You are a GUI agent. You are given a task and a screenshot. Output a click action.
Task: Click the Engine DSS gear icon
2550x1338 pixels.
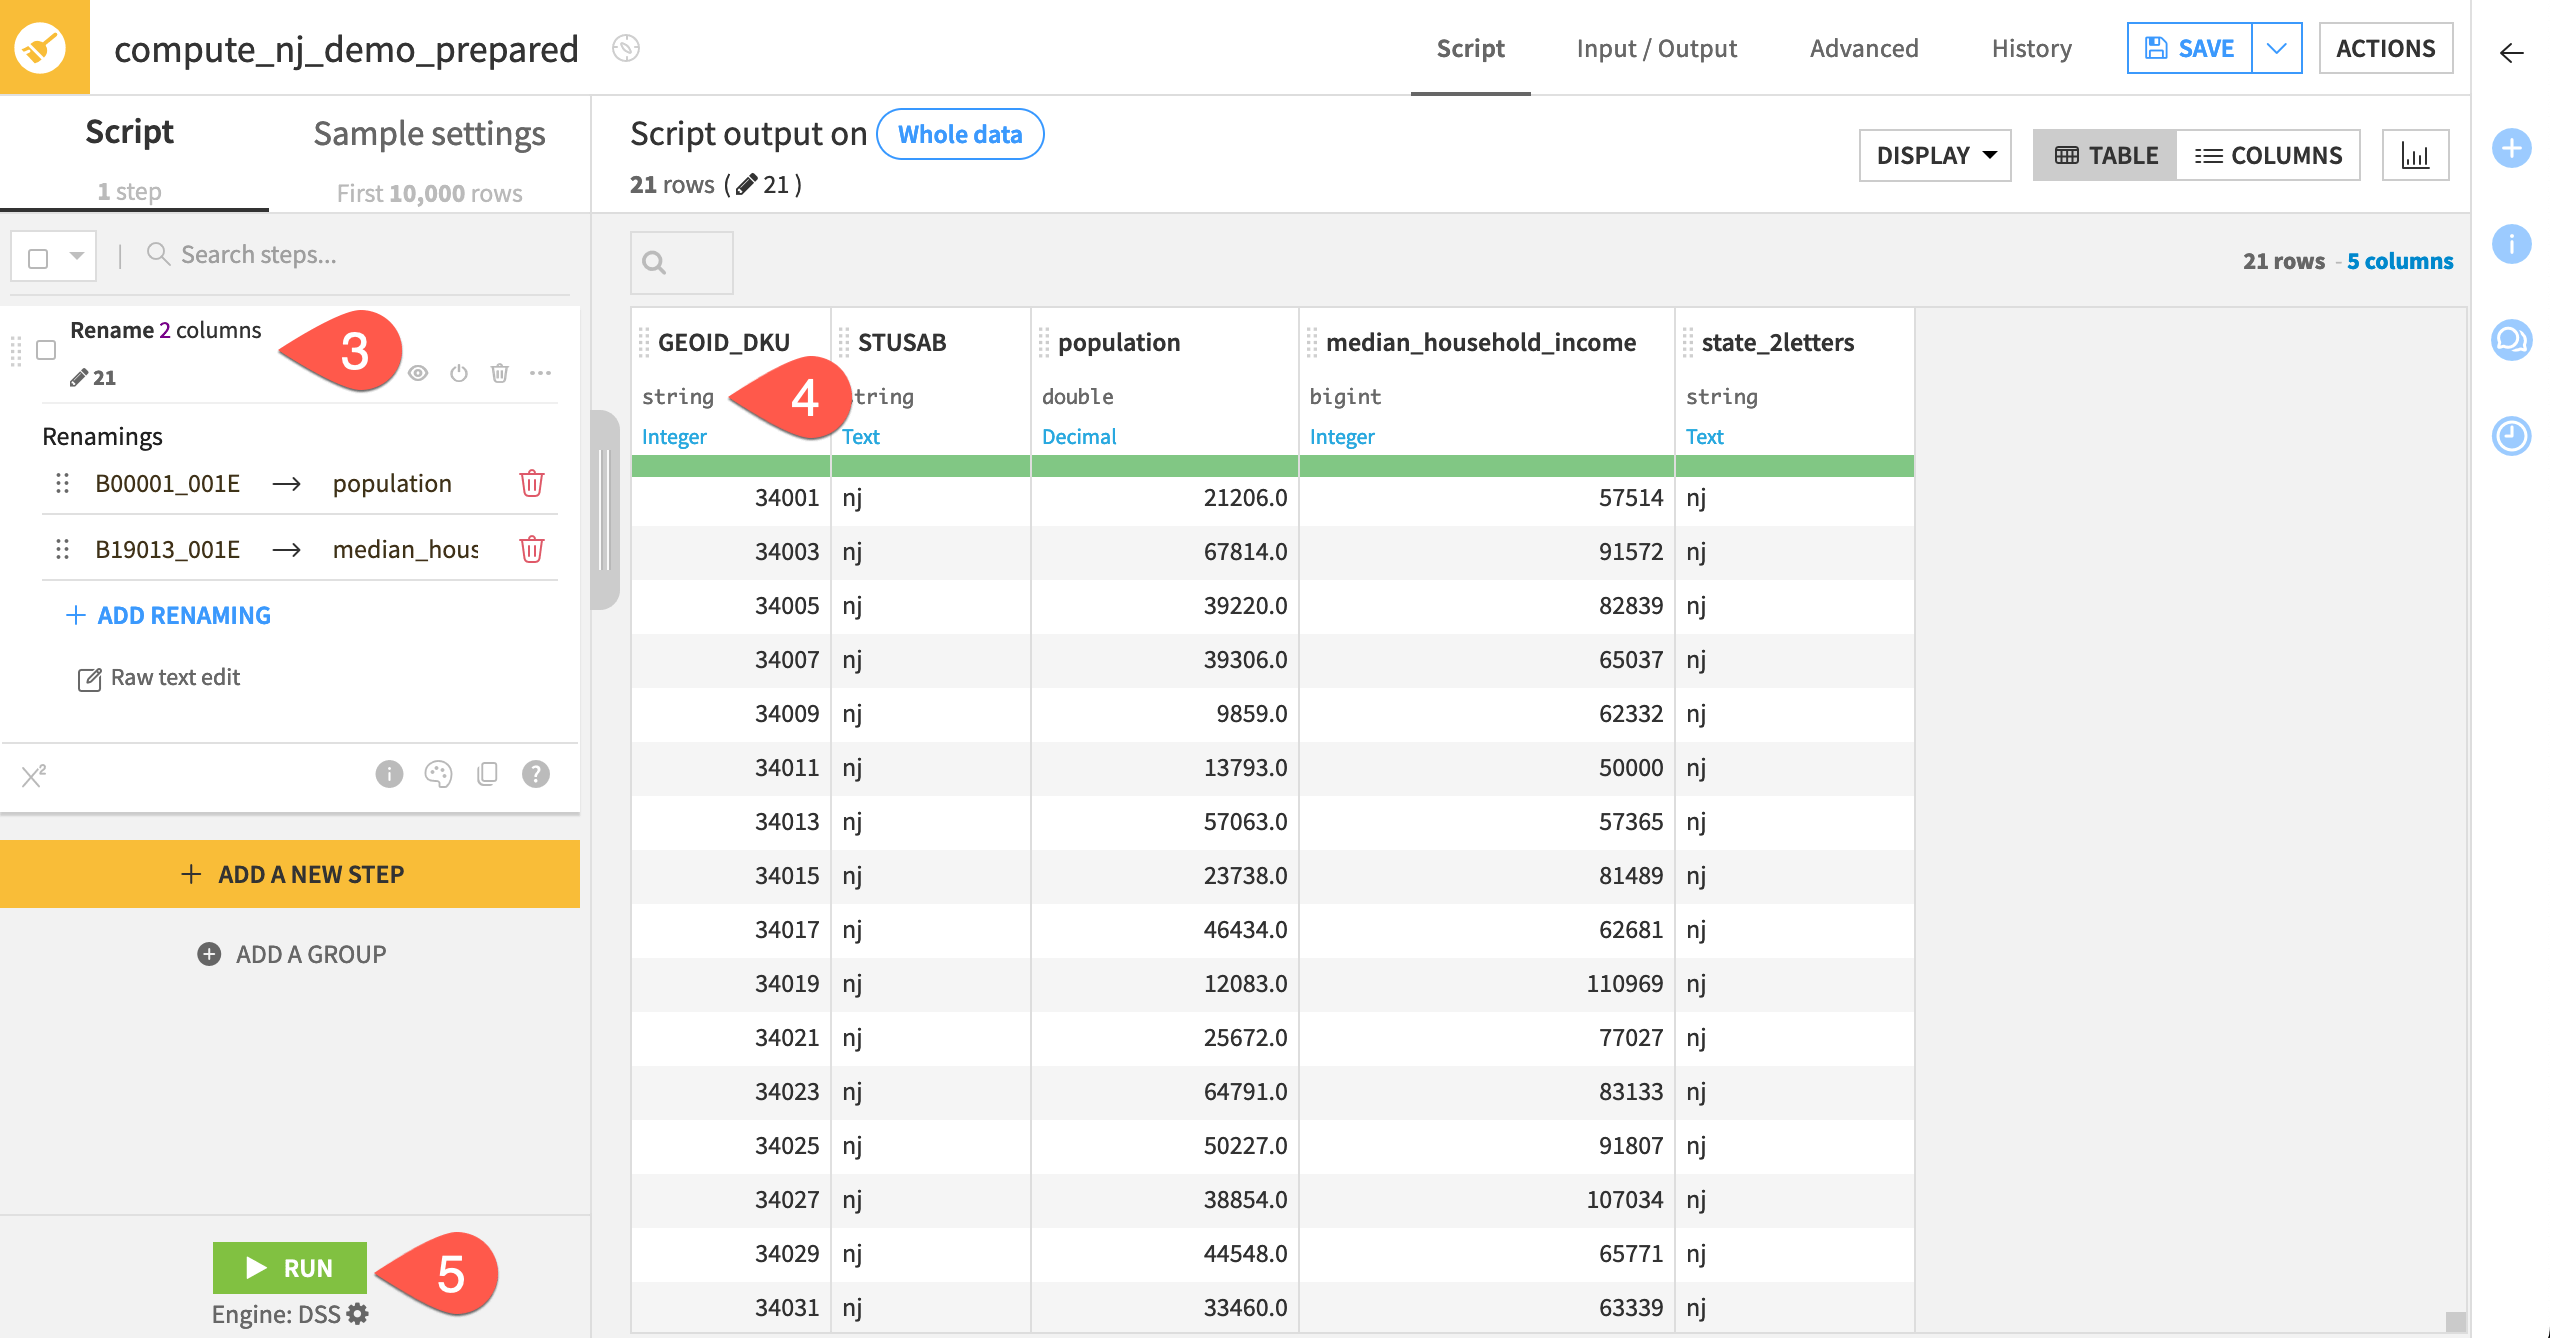point(358,1314)
